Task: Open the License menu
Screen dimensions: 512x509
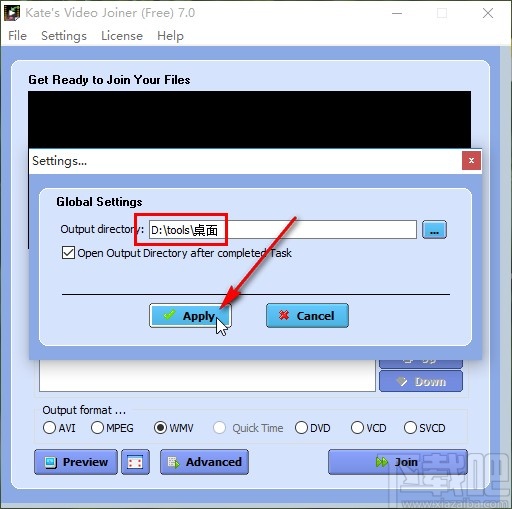Action: [x=122, y=36]
